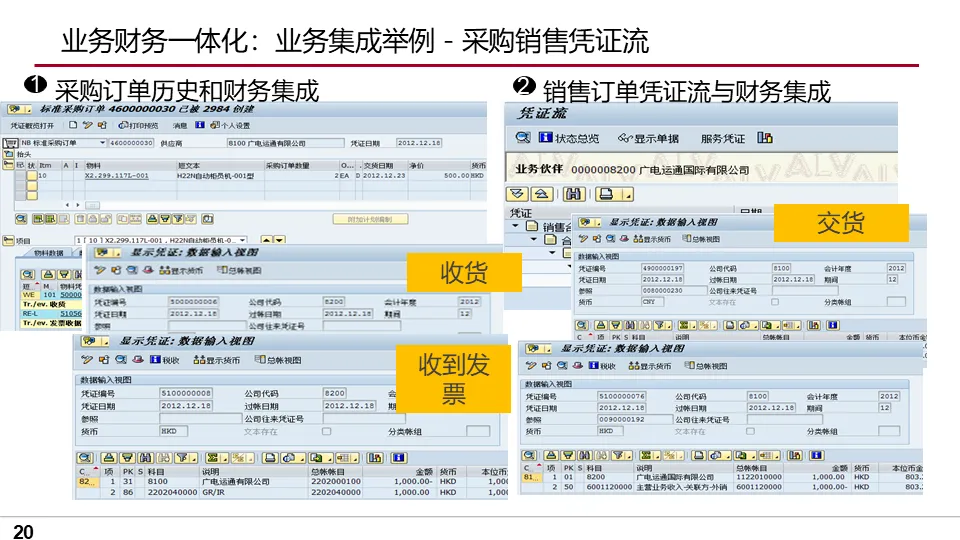Click expand all nodes icon under 业务伙伴
The width and height of the screenshot is (960, 540).
tap(517, 194)
